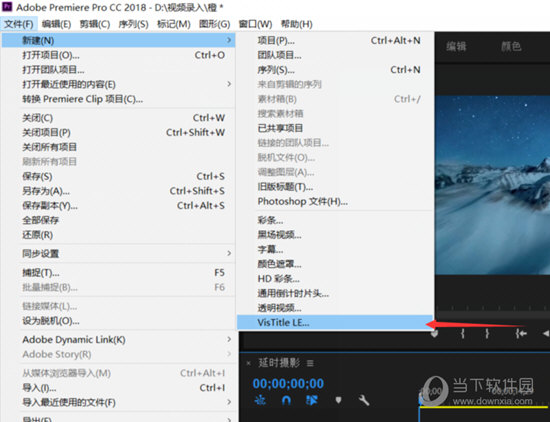Screen dimensions: 550x422
Task: Select 通用倒计时片头... in submenu
Action: (x=335, y=293)
